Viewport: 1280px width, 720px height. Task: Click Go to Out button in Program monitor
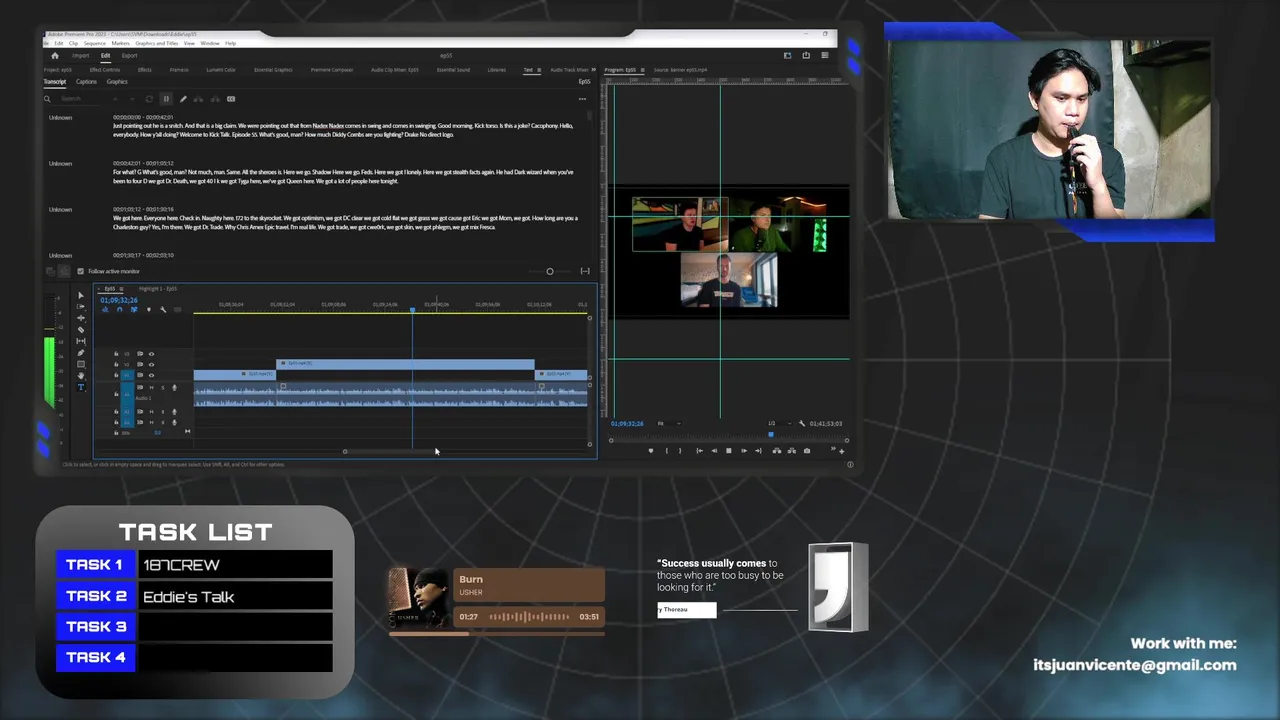[x=758, y=451]
